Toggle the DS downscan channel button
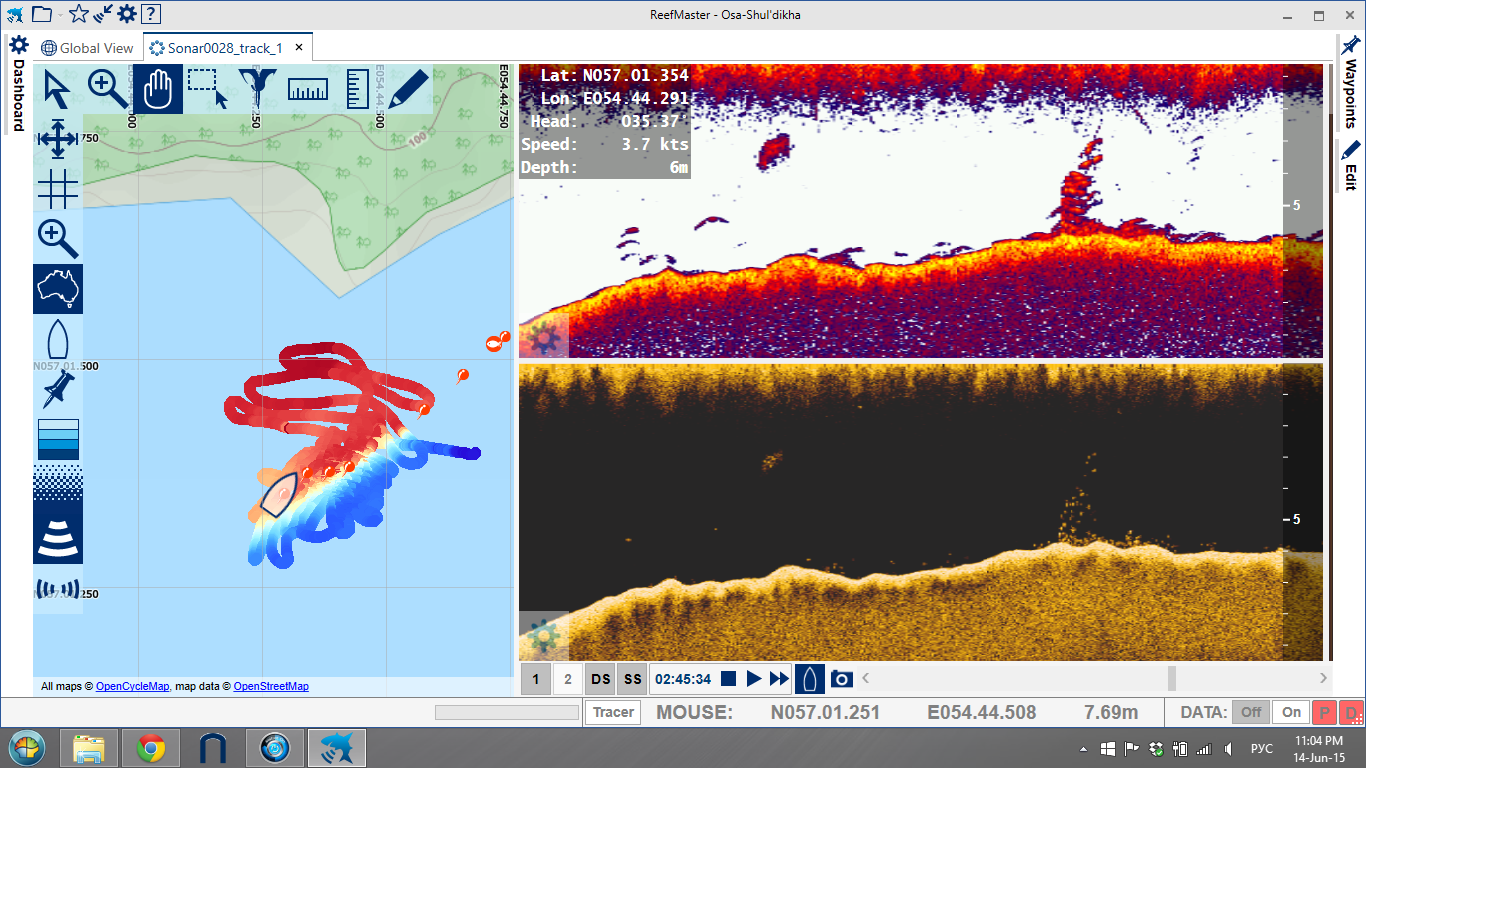 click(600, 679)
